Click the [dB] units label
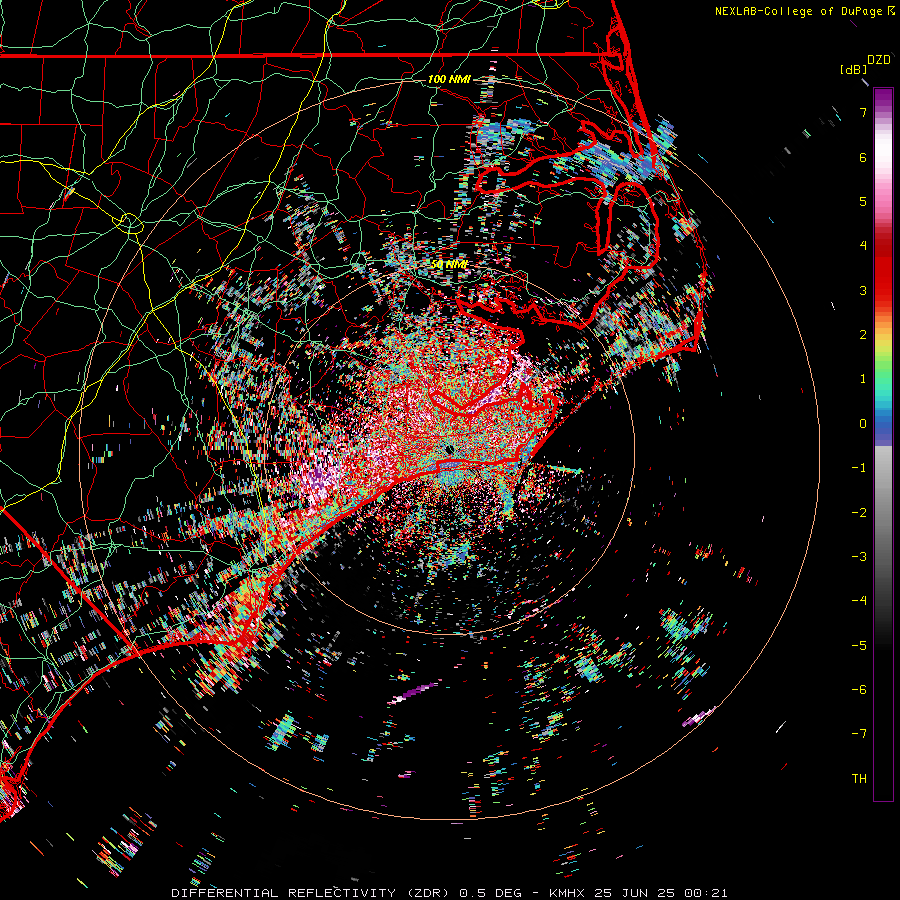The width and height of the screenshot is (900, 900). pyautogui.click(x=853, y=69)
